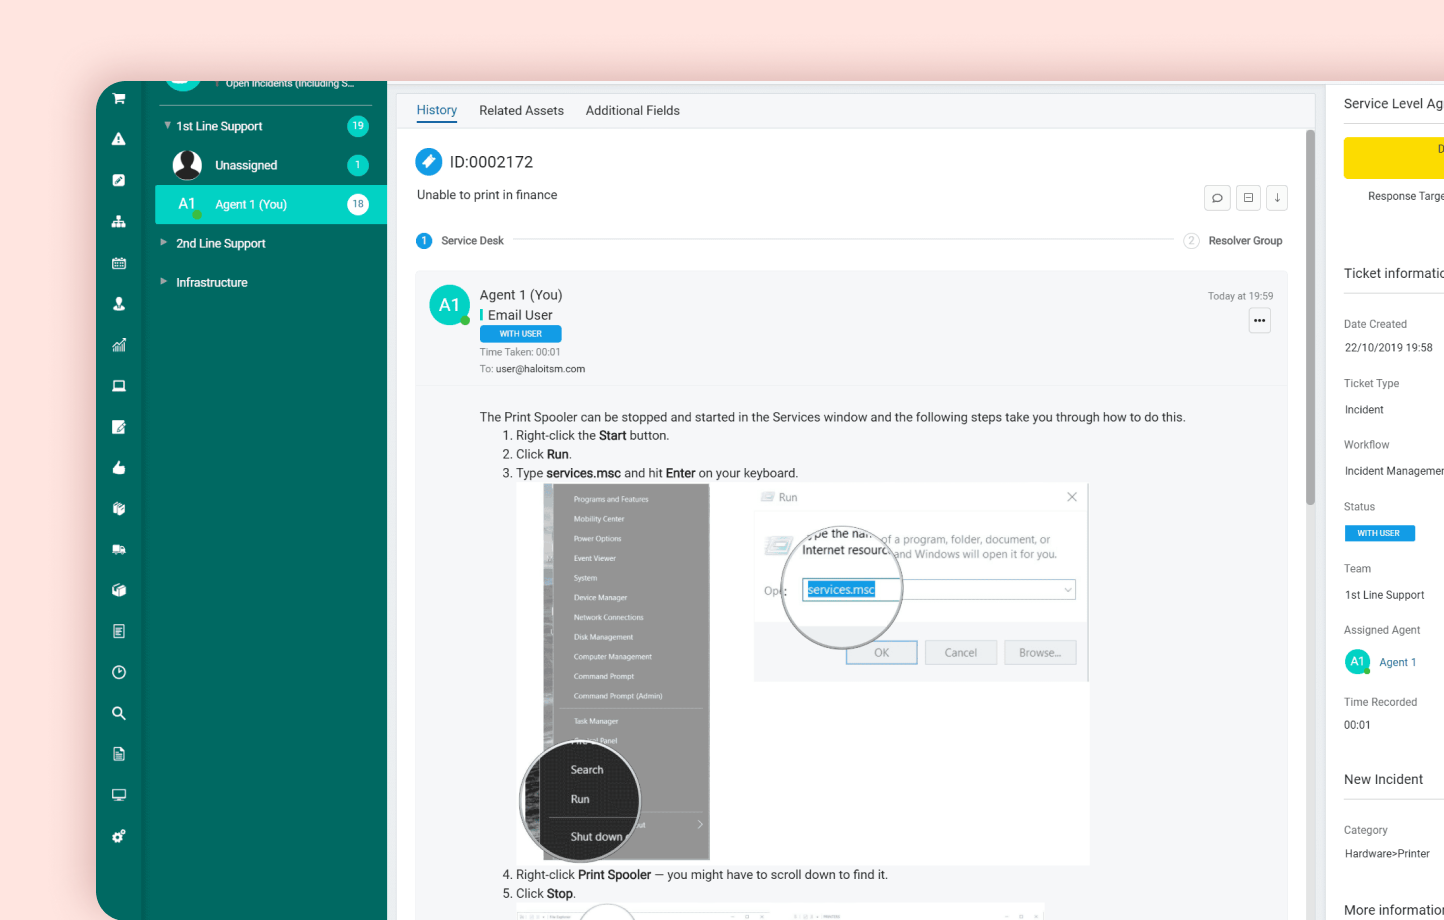Click the Time Recorded value 00:01
Image resolution: width=1444 pixels, height=920 pixels.
(x=1357, y=725)
